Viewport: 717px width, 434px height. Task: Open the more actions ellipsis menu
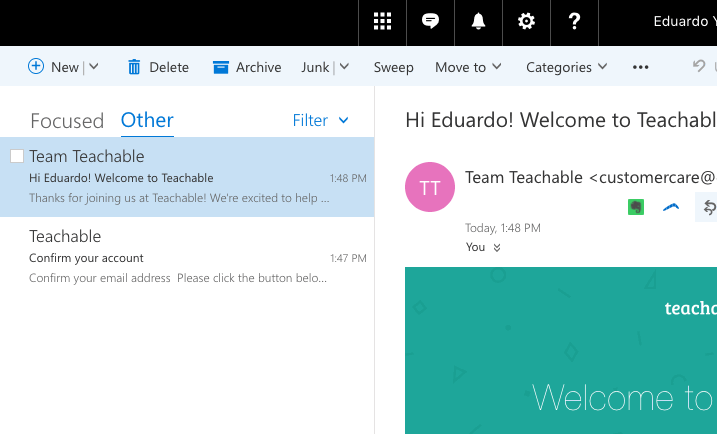640,67
